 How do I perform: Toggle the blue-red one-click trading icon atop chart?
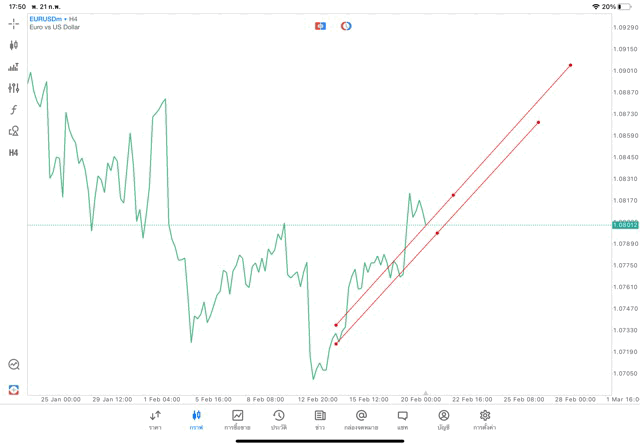[320, 26]
